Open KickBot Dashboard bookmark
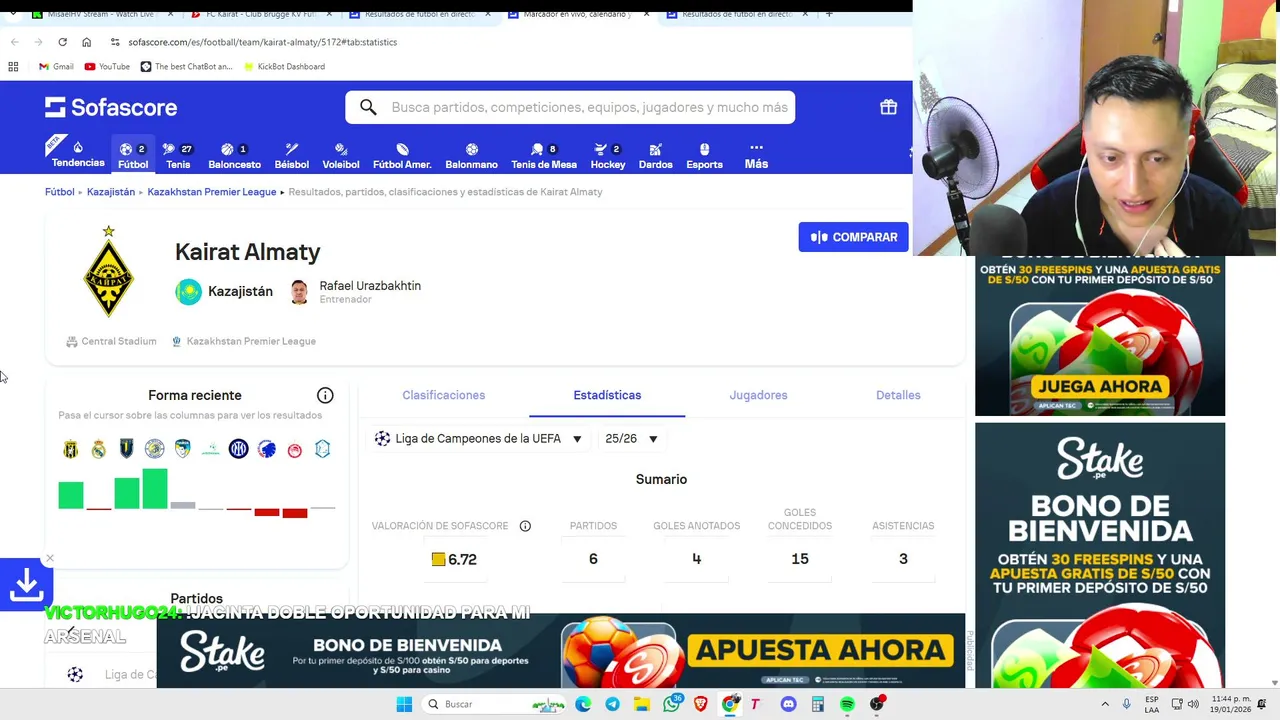Screen dimensions: 1280x720 [x=284, y=66]
